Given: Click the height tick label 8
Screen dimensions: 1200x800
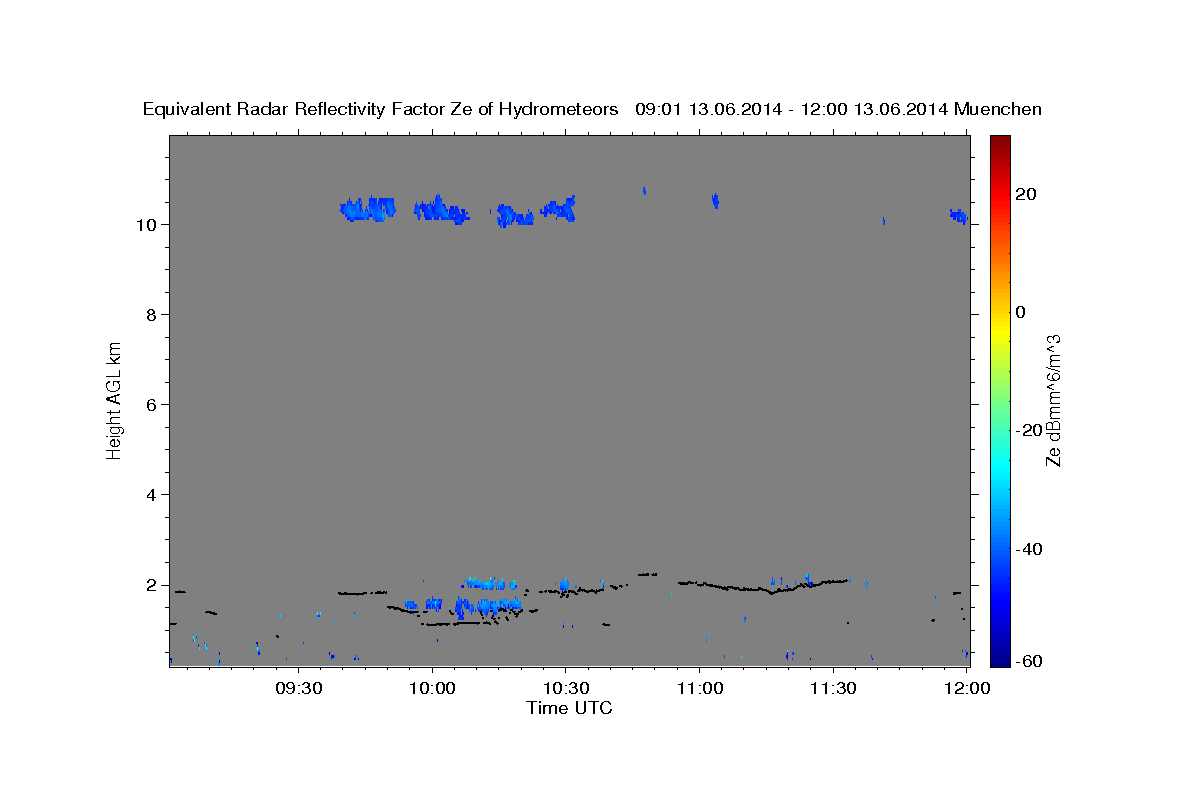Looking at the screenshot, I should (x=152, y=314).
